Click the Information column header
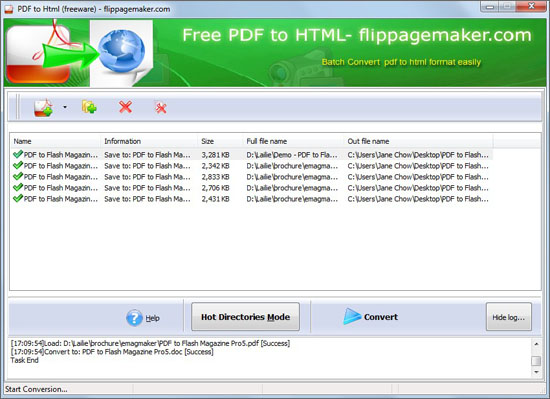 tap(149, 141)
